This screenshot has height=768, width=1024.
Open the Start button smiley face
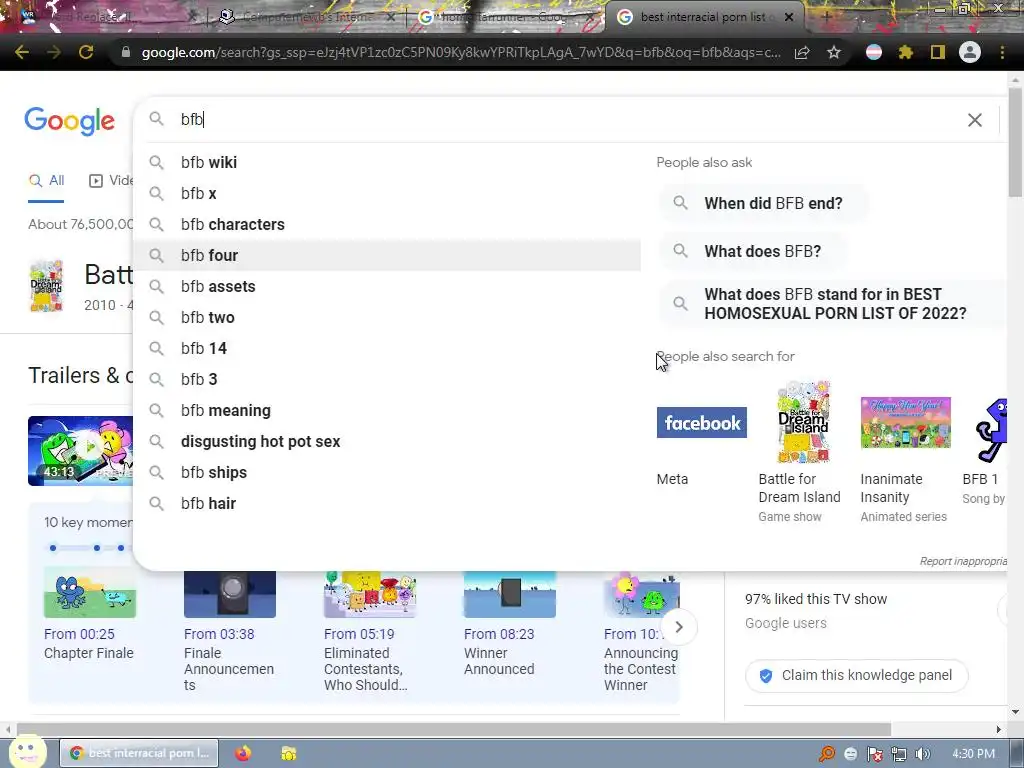coord(26,752)
